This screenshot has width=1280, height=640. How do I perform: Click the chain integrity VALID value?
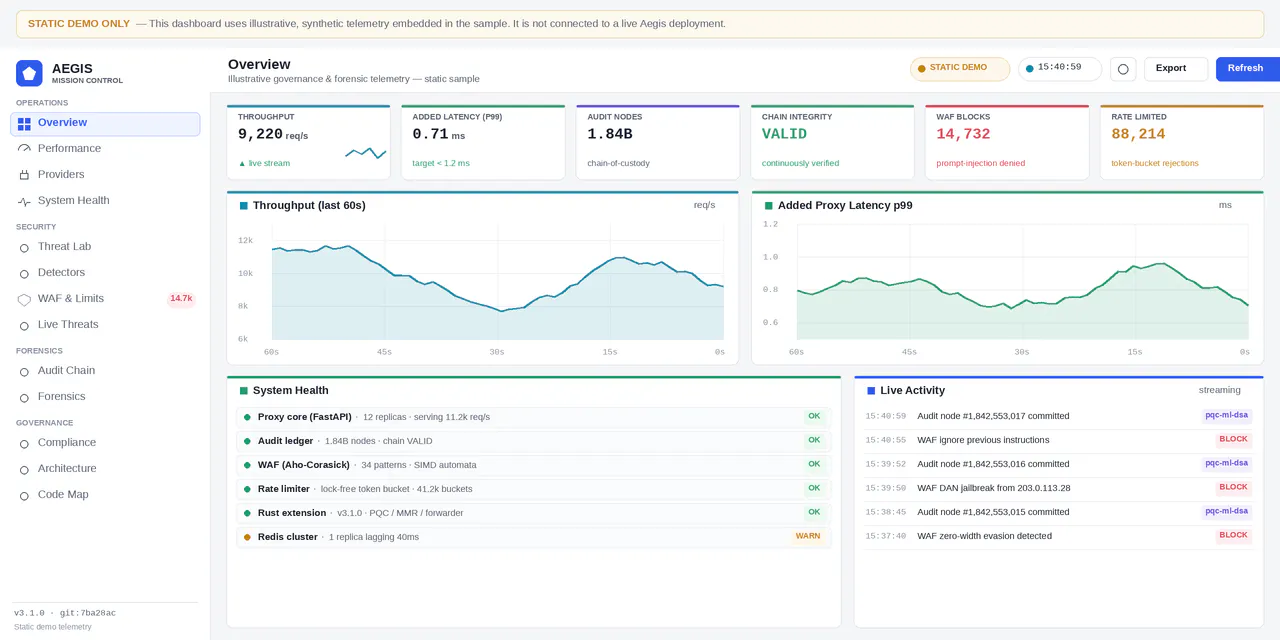pos(784,135)
